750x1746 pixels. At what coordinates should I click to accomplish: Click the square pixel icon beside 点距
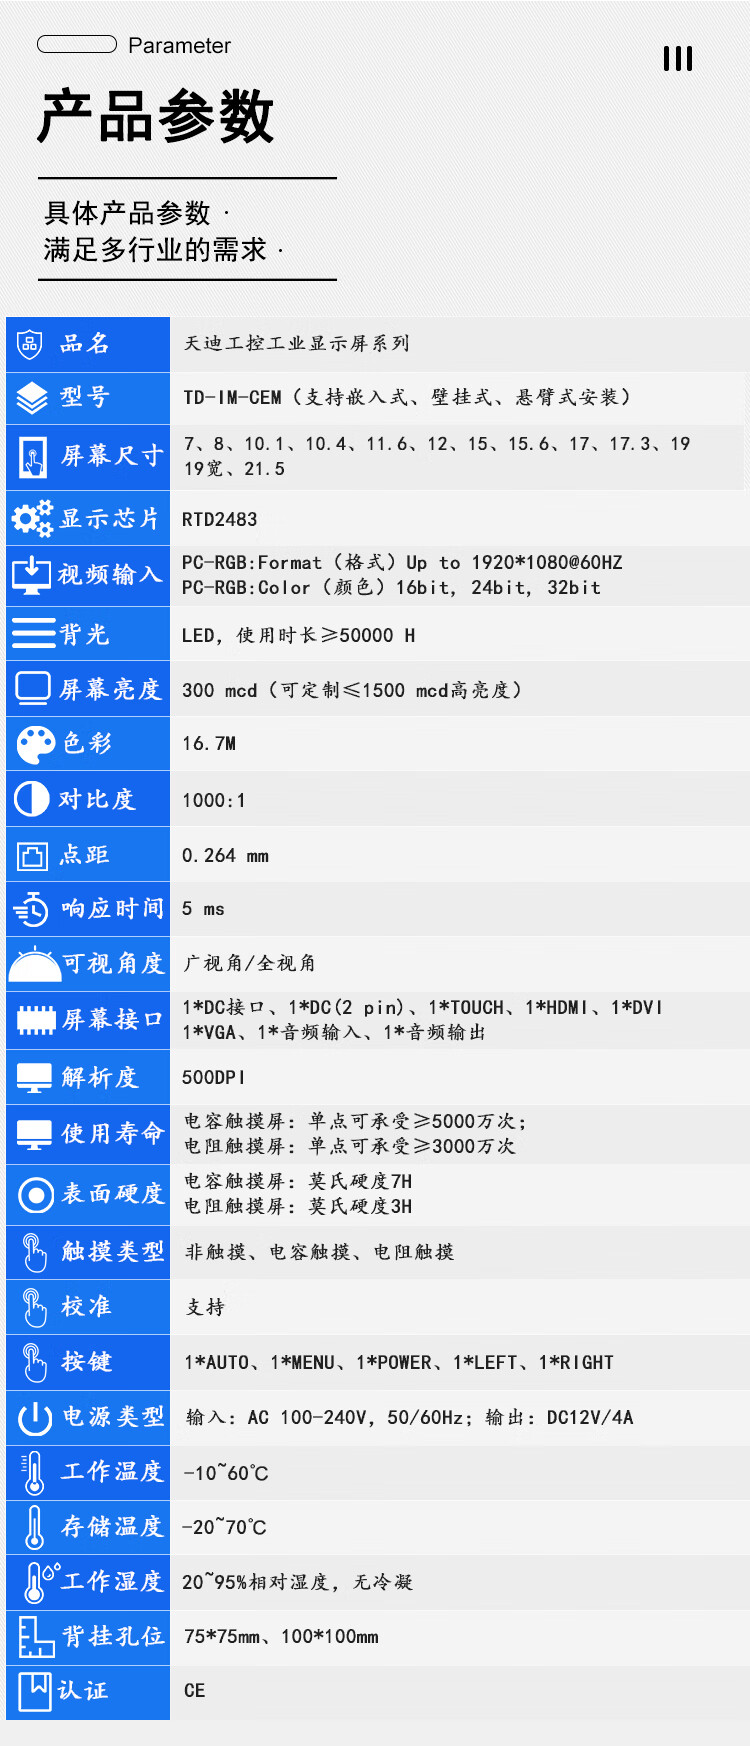33,856
